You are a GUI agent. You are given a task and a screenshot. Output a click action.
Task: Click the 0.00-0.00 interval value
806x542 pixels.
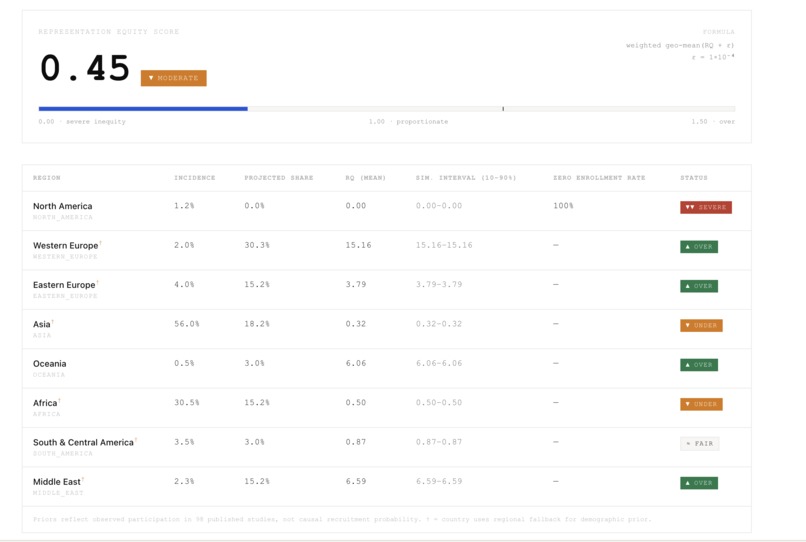[439, 206]
